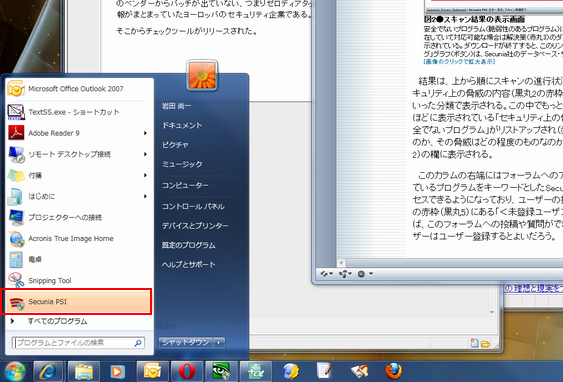Expand the リモート デスクトップ接続 jump list arrow
Image resolution: width=563 pixels, height=382 pixels.
click(x=145, y=154)
